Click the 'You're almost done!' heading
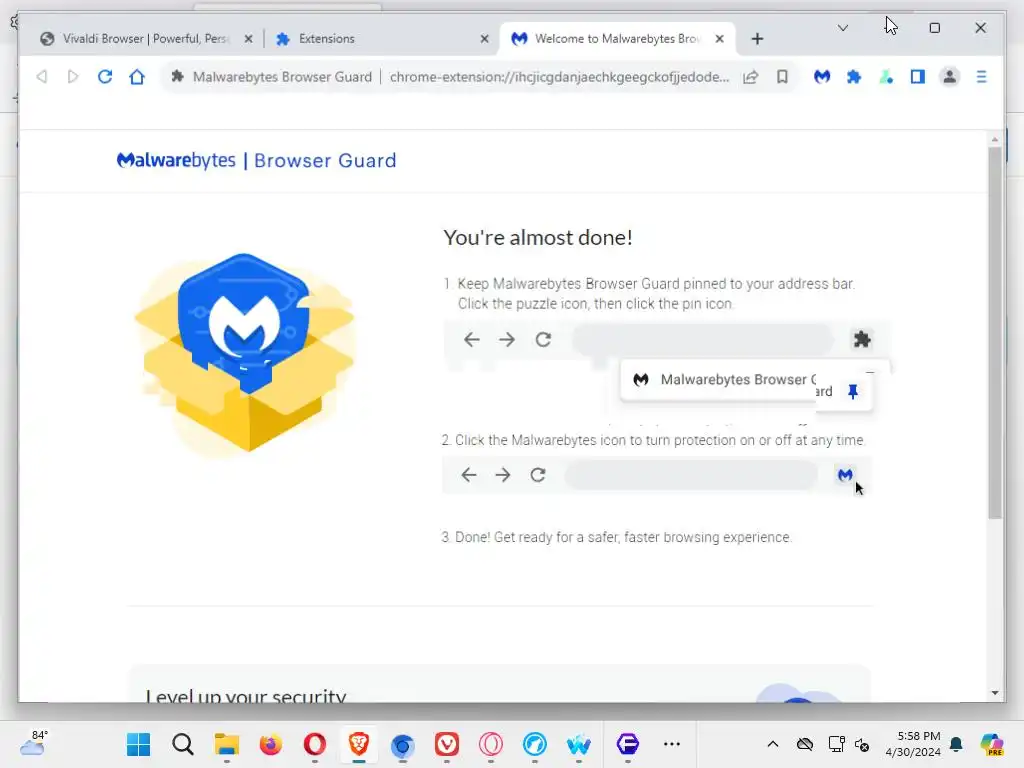This screenshot has height=768, width=1024. [x=537, y=237]
